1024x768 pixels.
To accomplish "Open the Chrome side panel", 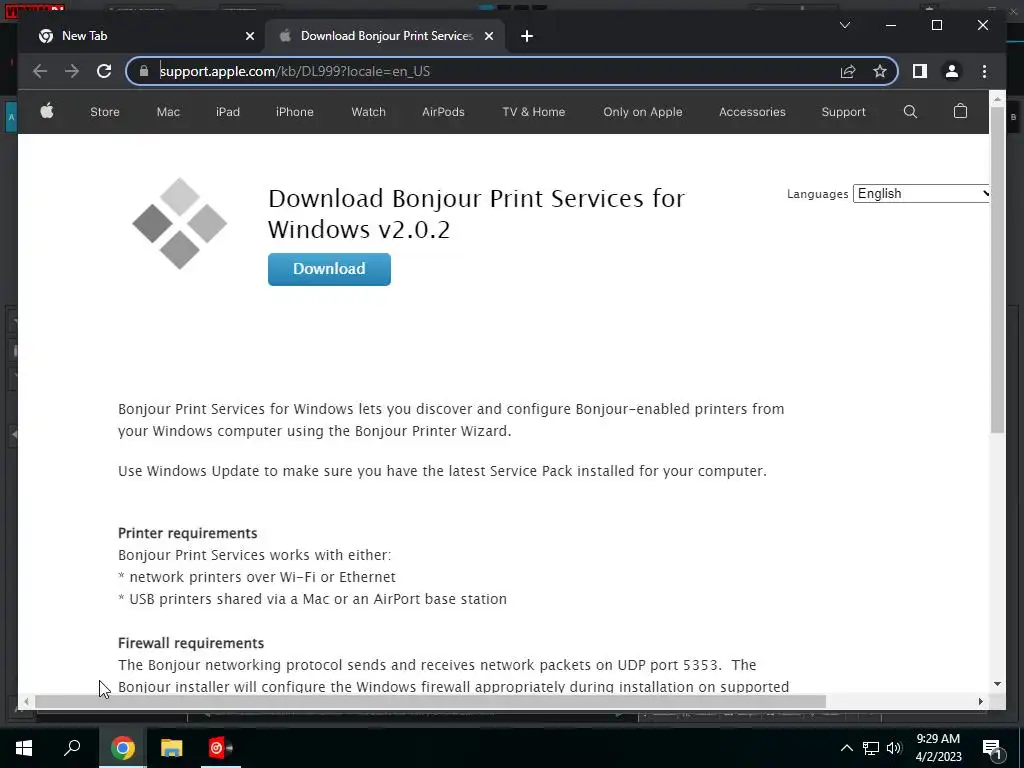I will pos(920,71).
